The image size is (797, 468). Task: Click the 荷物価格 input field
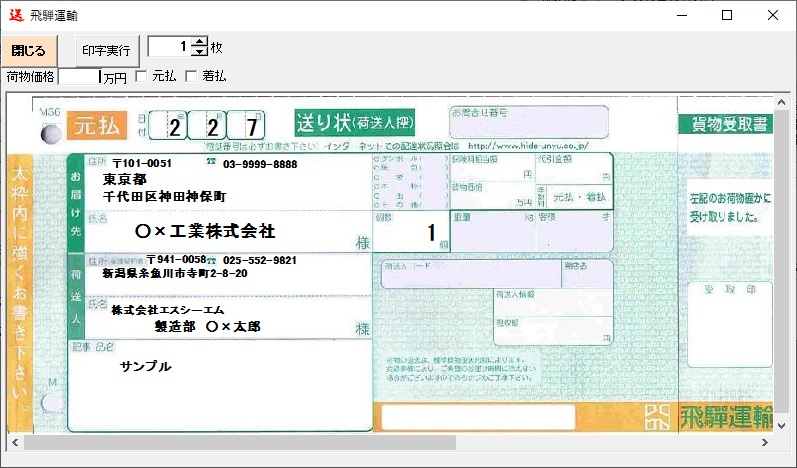coord(80,77)
